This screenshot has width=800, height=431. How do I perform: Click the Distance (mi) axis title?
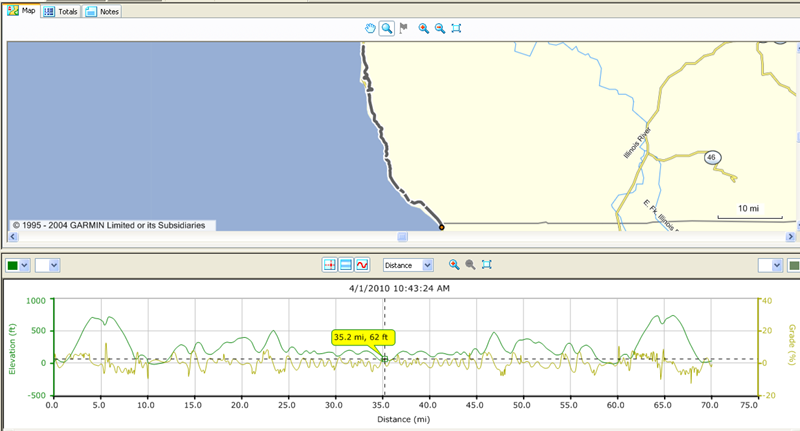[404, 419]
